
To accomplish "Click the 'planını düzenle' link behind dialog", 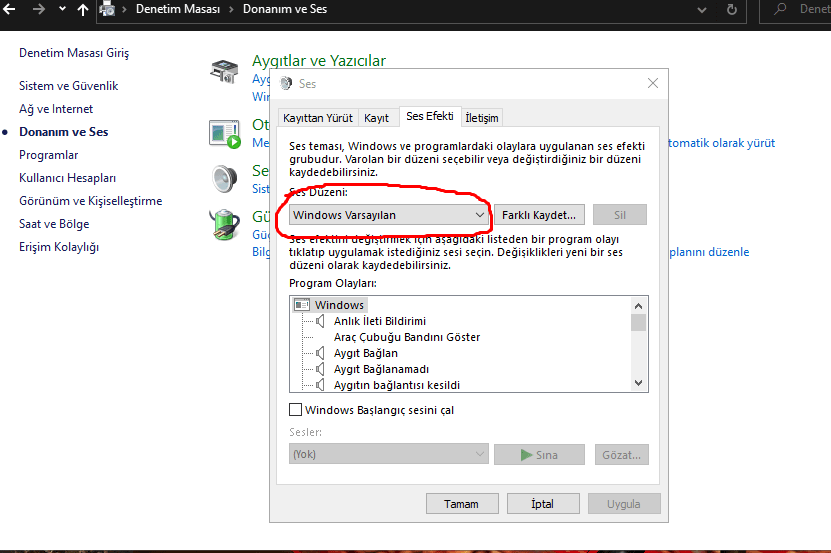I will (x=709, y=252).
